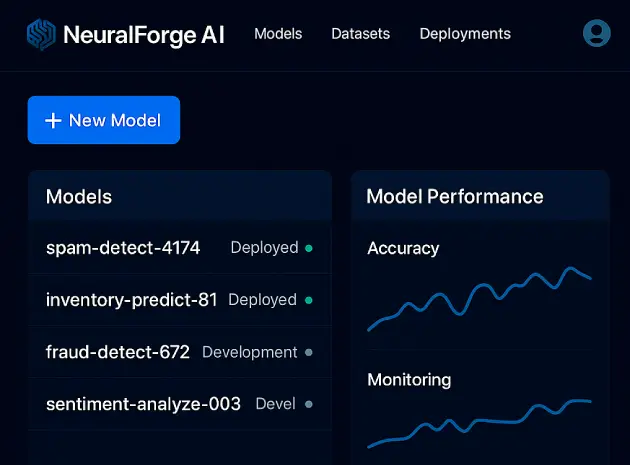Create a model with New Model button
Viewport: 630px width, 465px height.
pos(104,120)
